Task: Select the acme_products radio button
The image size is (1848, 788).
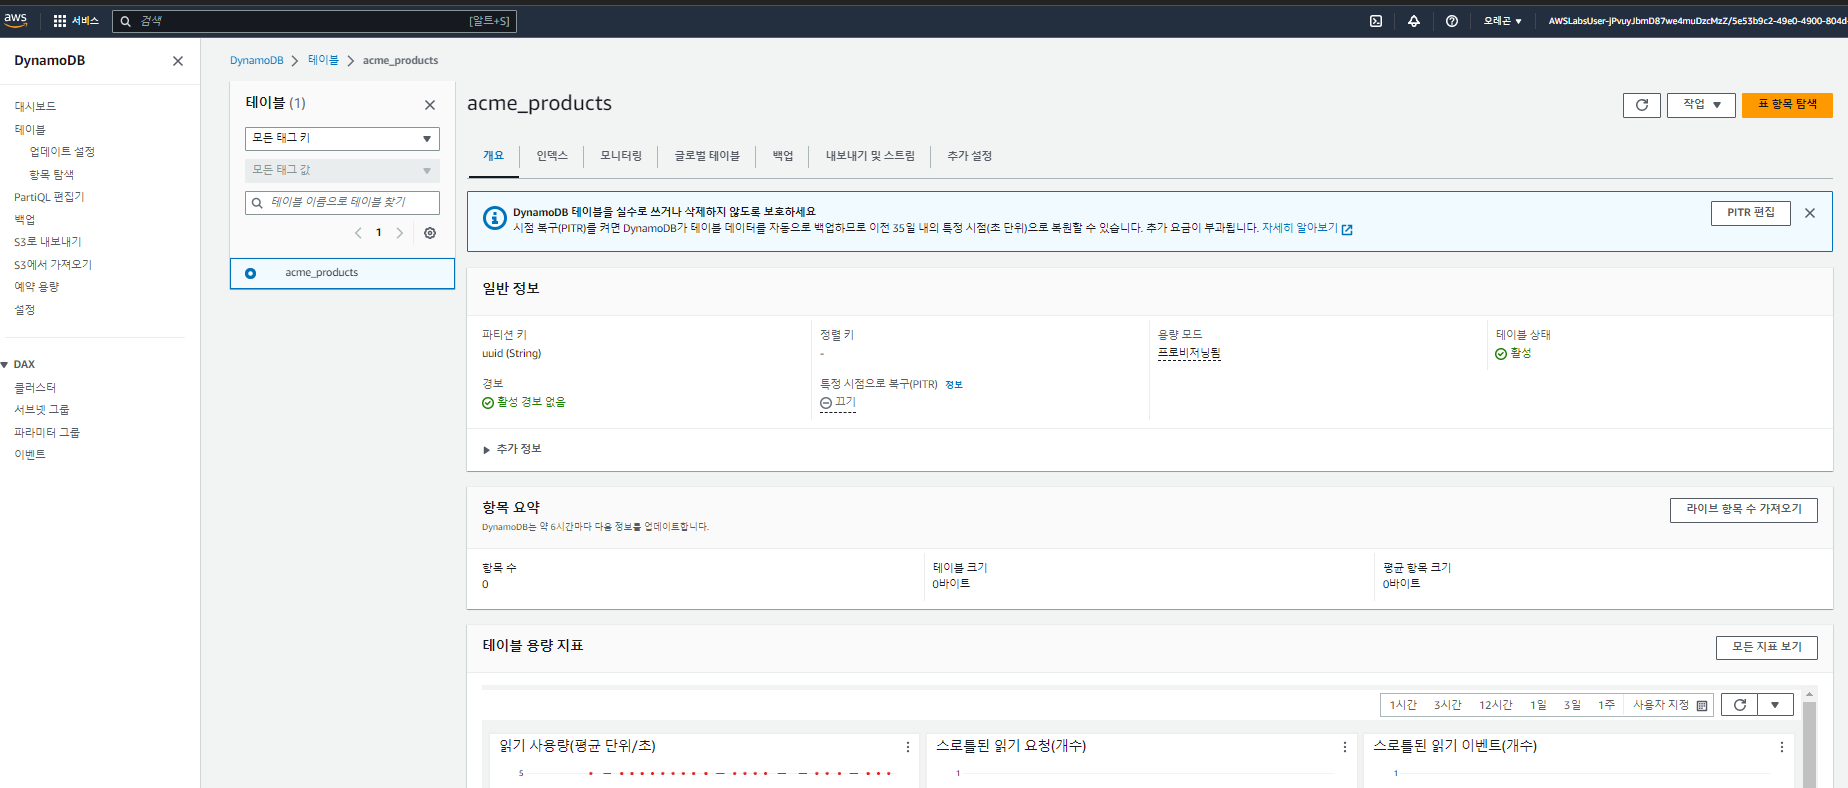Action: (x=250, y=273)
